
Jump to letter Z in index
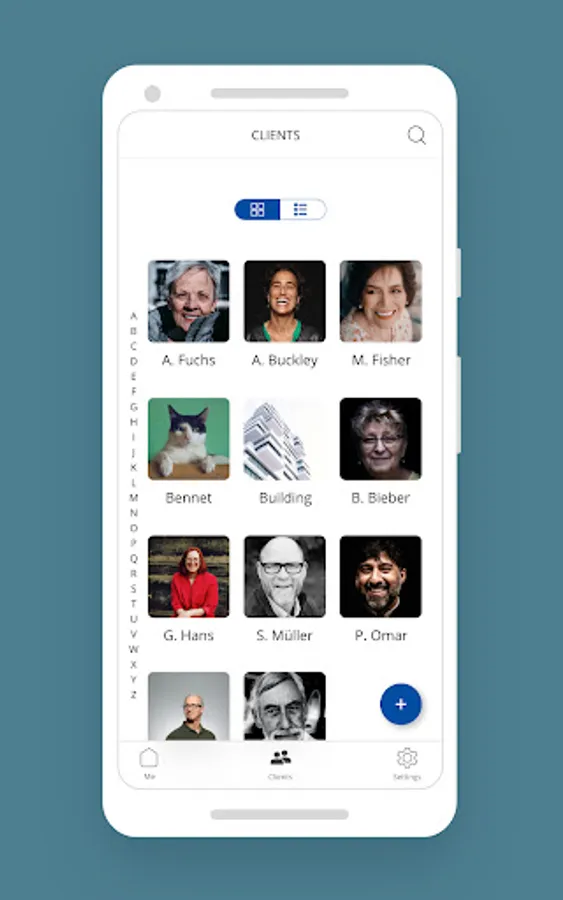click(x=133, y=695)
